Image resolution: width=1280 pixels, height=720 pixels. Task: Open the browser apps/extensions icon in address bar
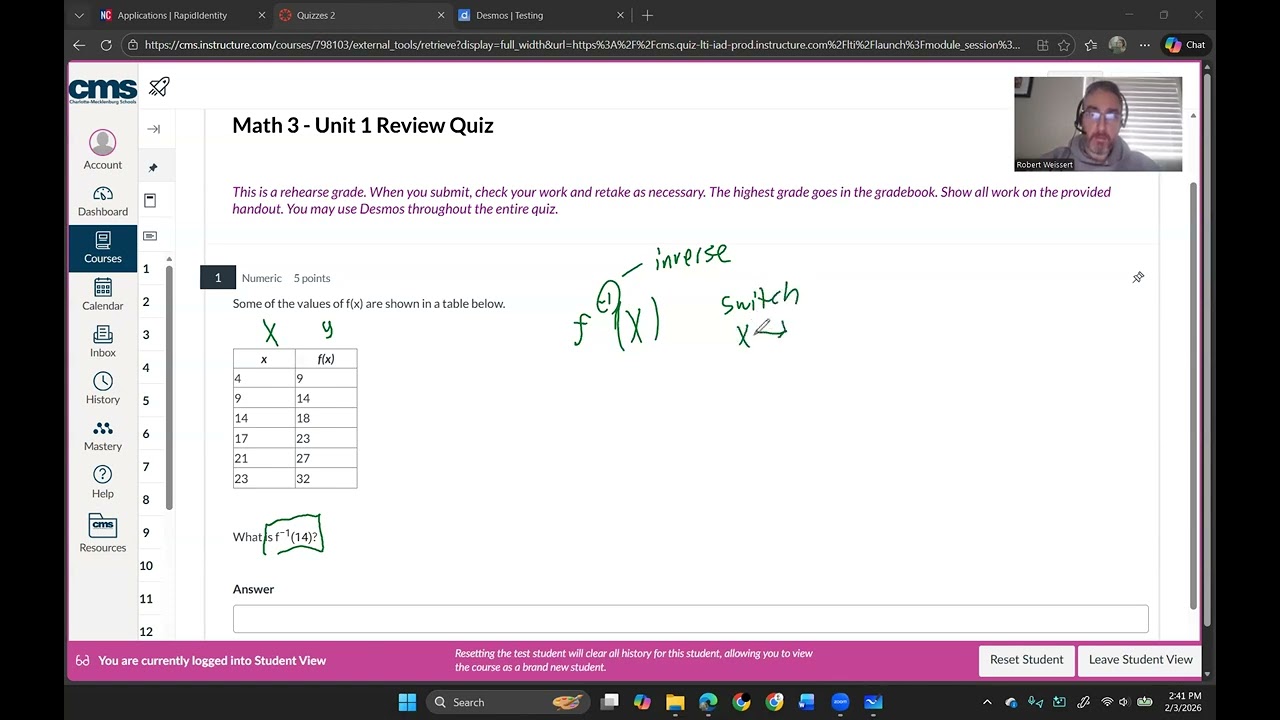(1042, 45)
